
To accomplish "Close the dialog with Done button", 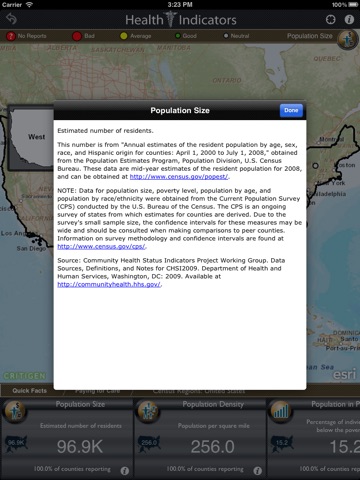I will (291, 110).
